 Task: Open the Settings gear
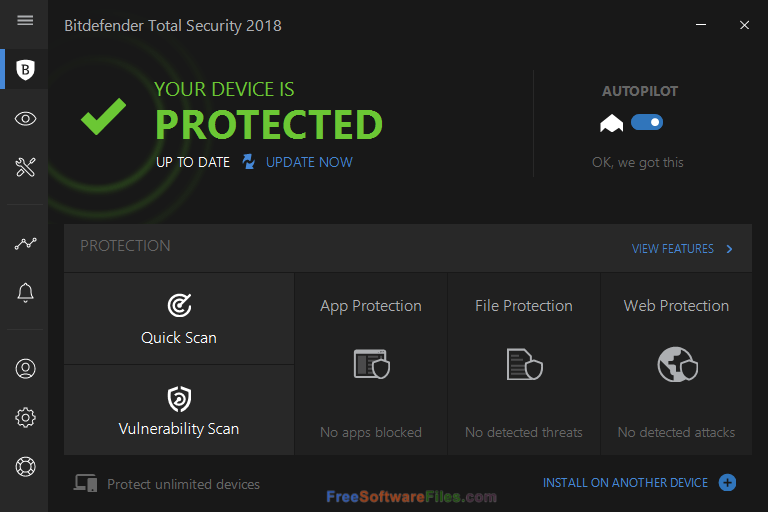[25, 417]
